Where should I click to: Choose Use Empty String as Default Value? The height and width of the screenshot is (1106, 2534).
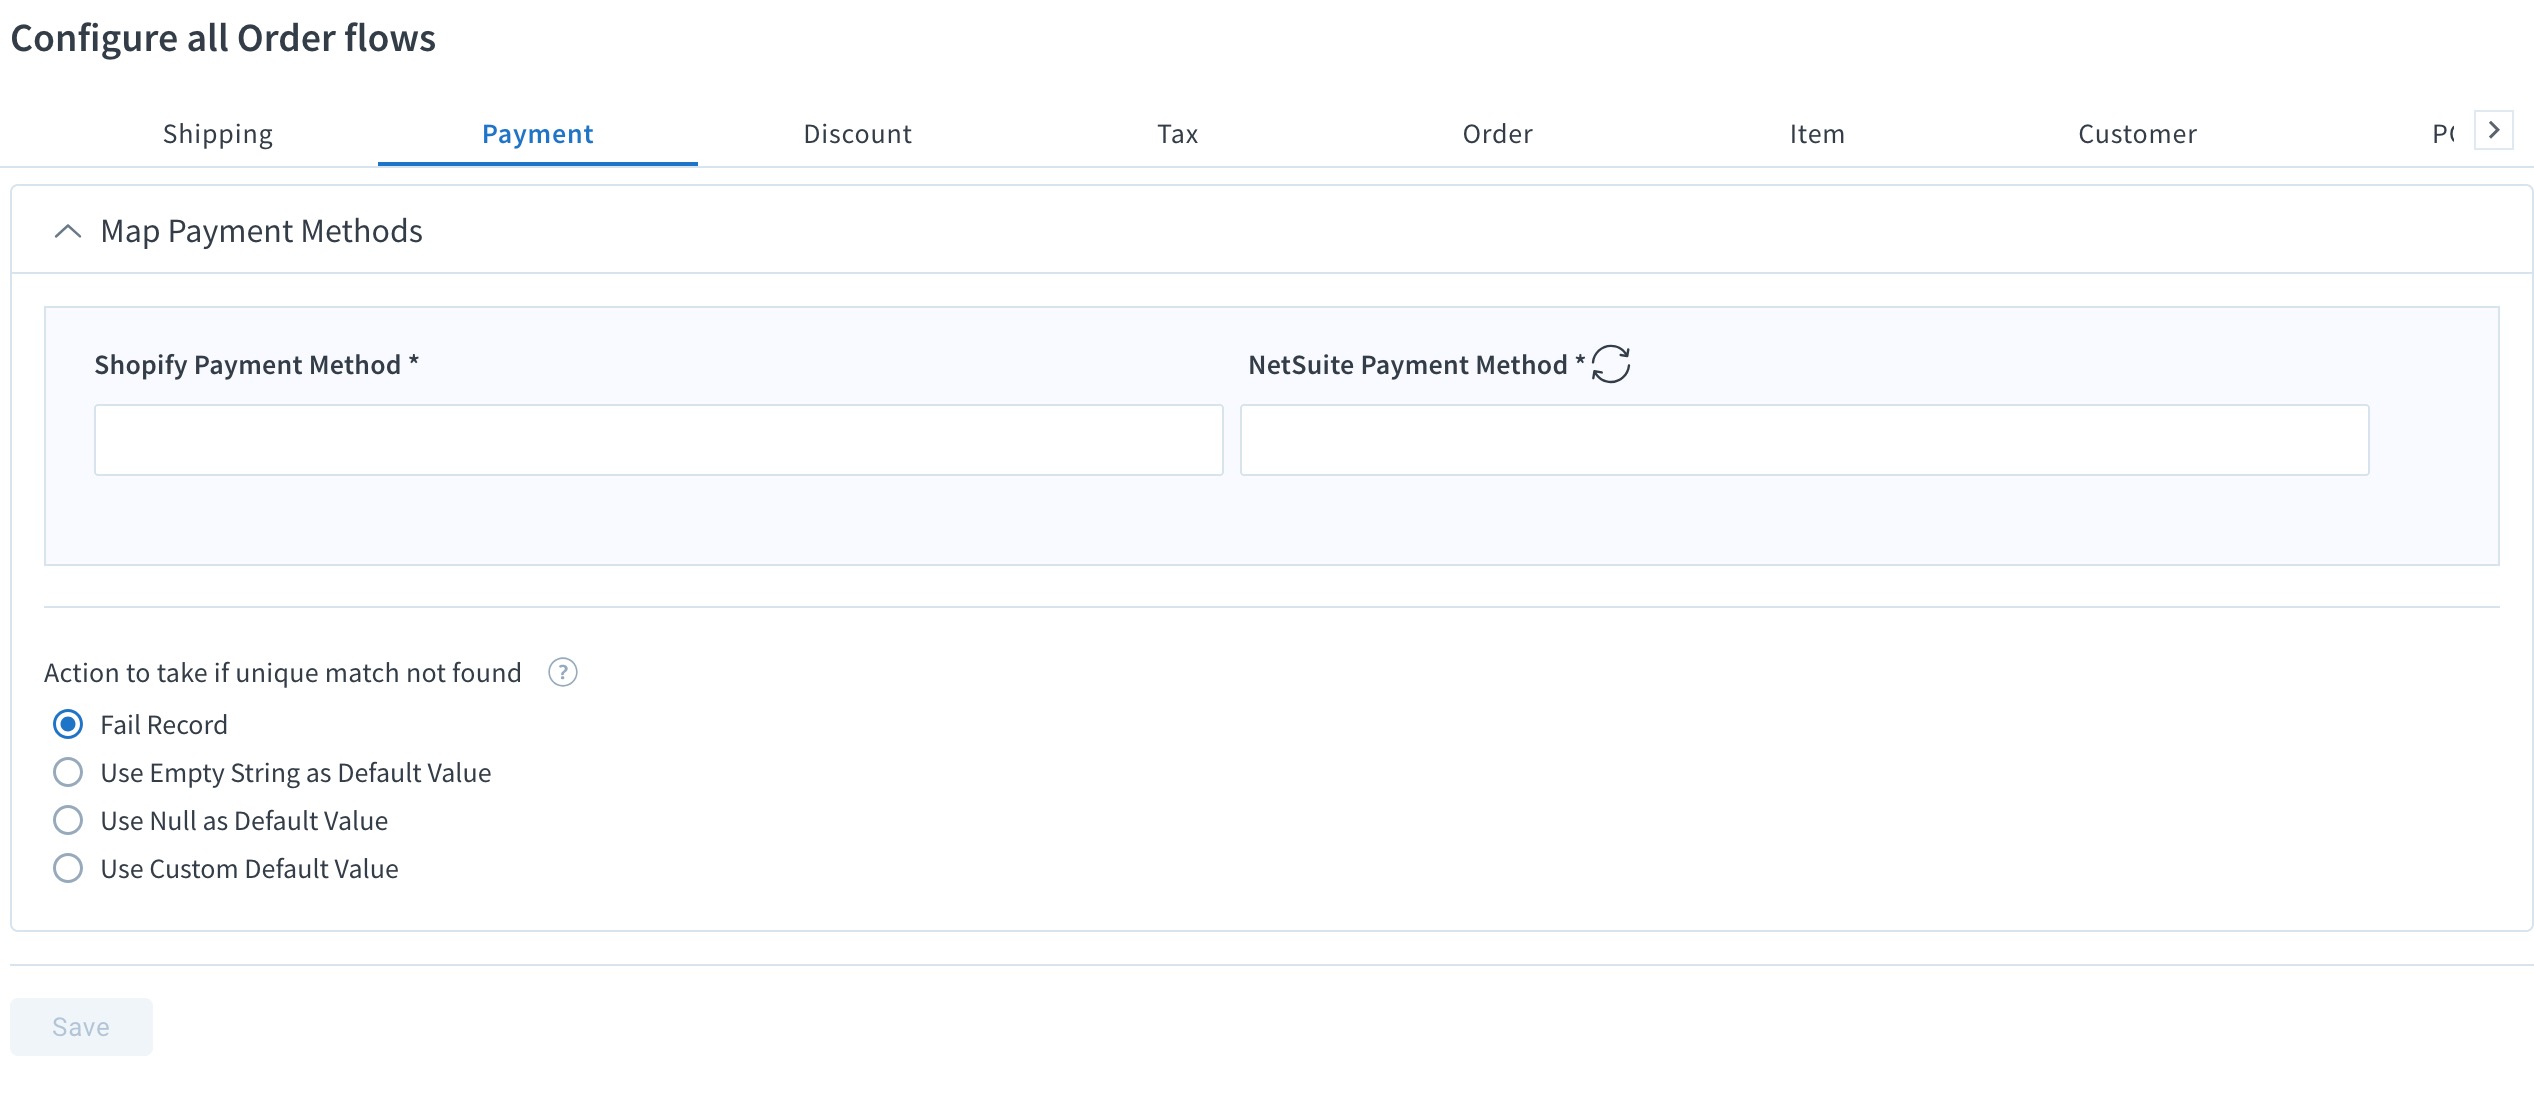pyautogui.click(x=68, y=772)
